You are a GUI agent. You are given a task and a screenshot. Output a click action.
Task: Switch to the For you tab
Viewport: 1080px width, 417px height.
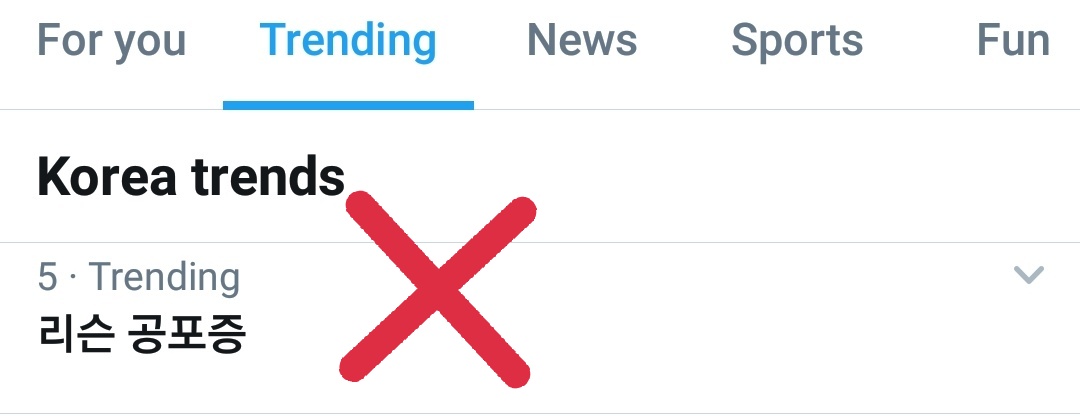point(112,40)
